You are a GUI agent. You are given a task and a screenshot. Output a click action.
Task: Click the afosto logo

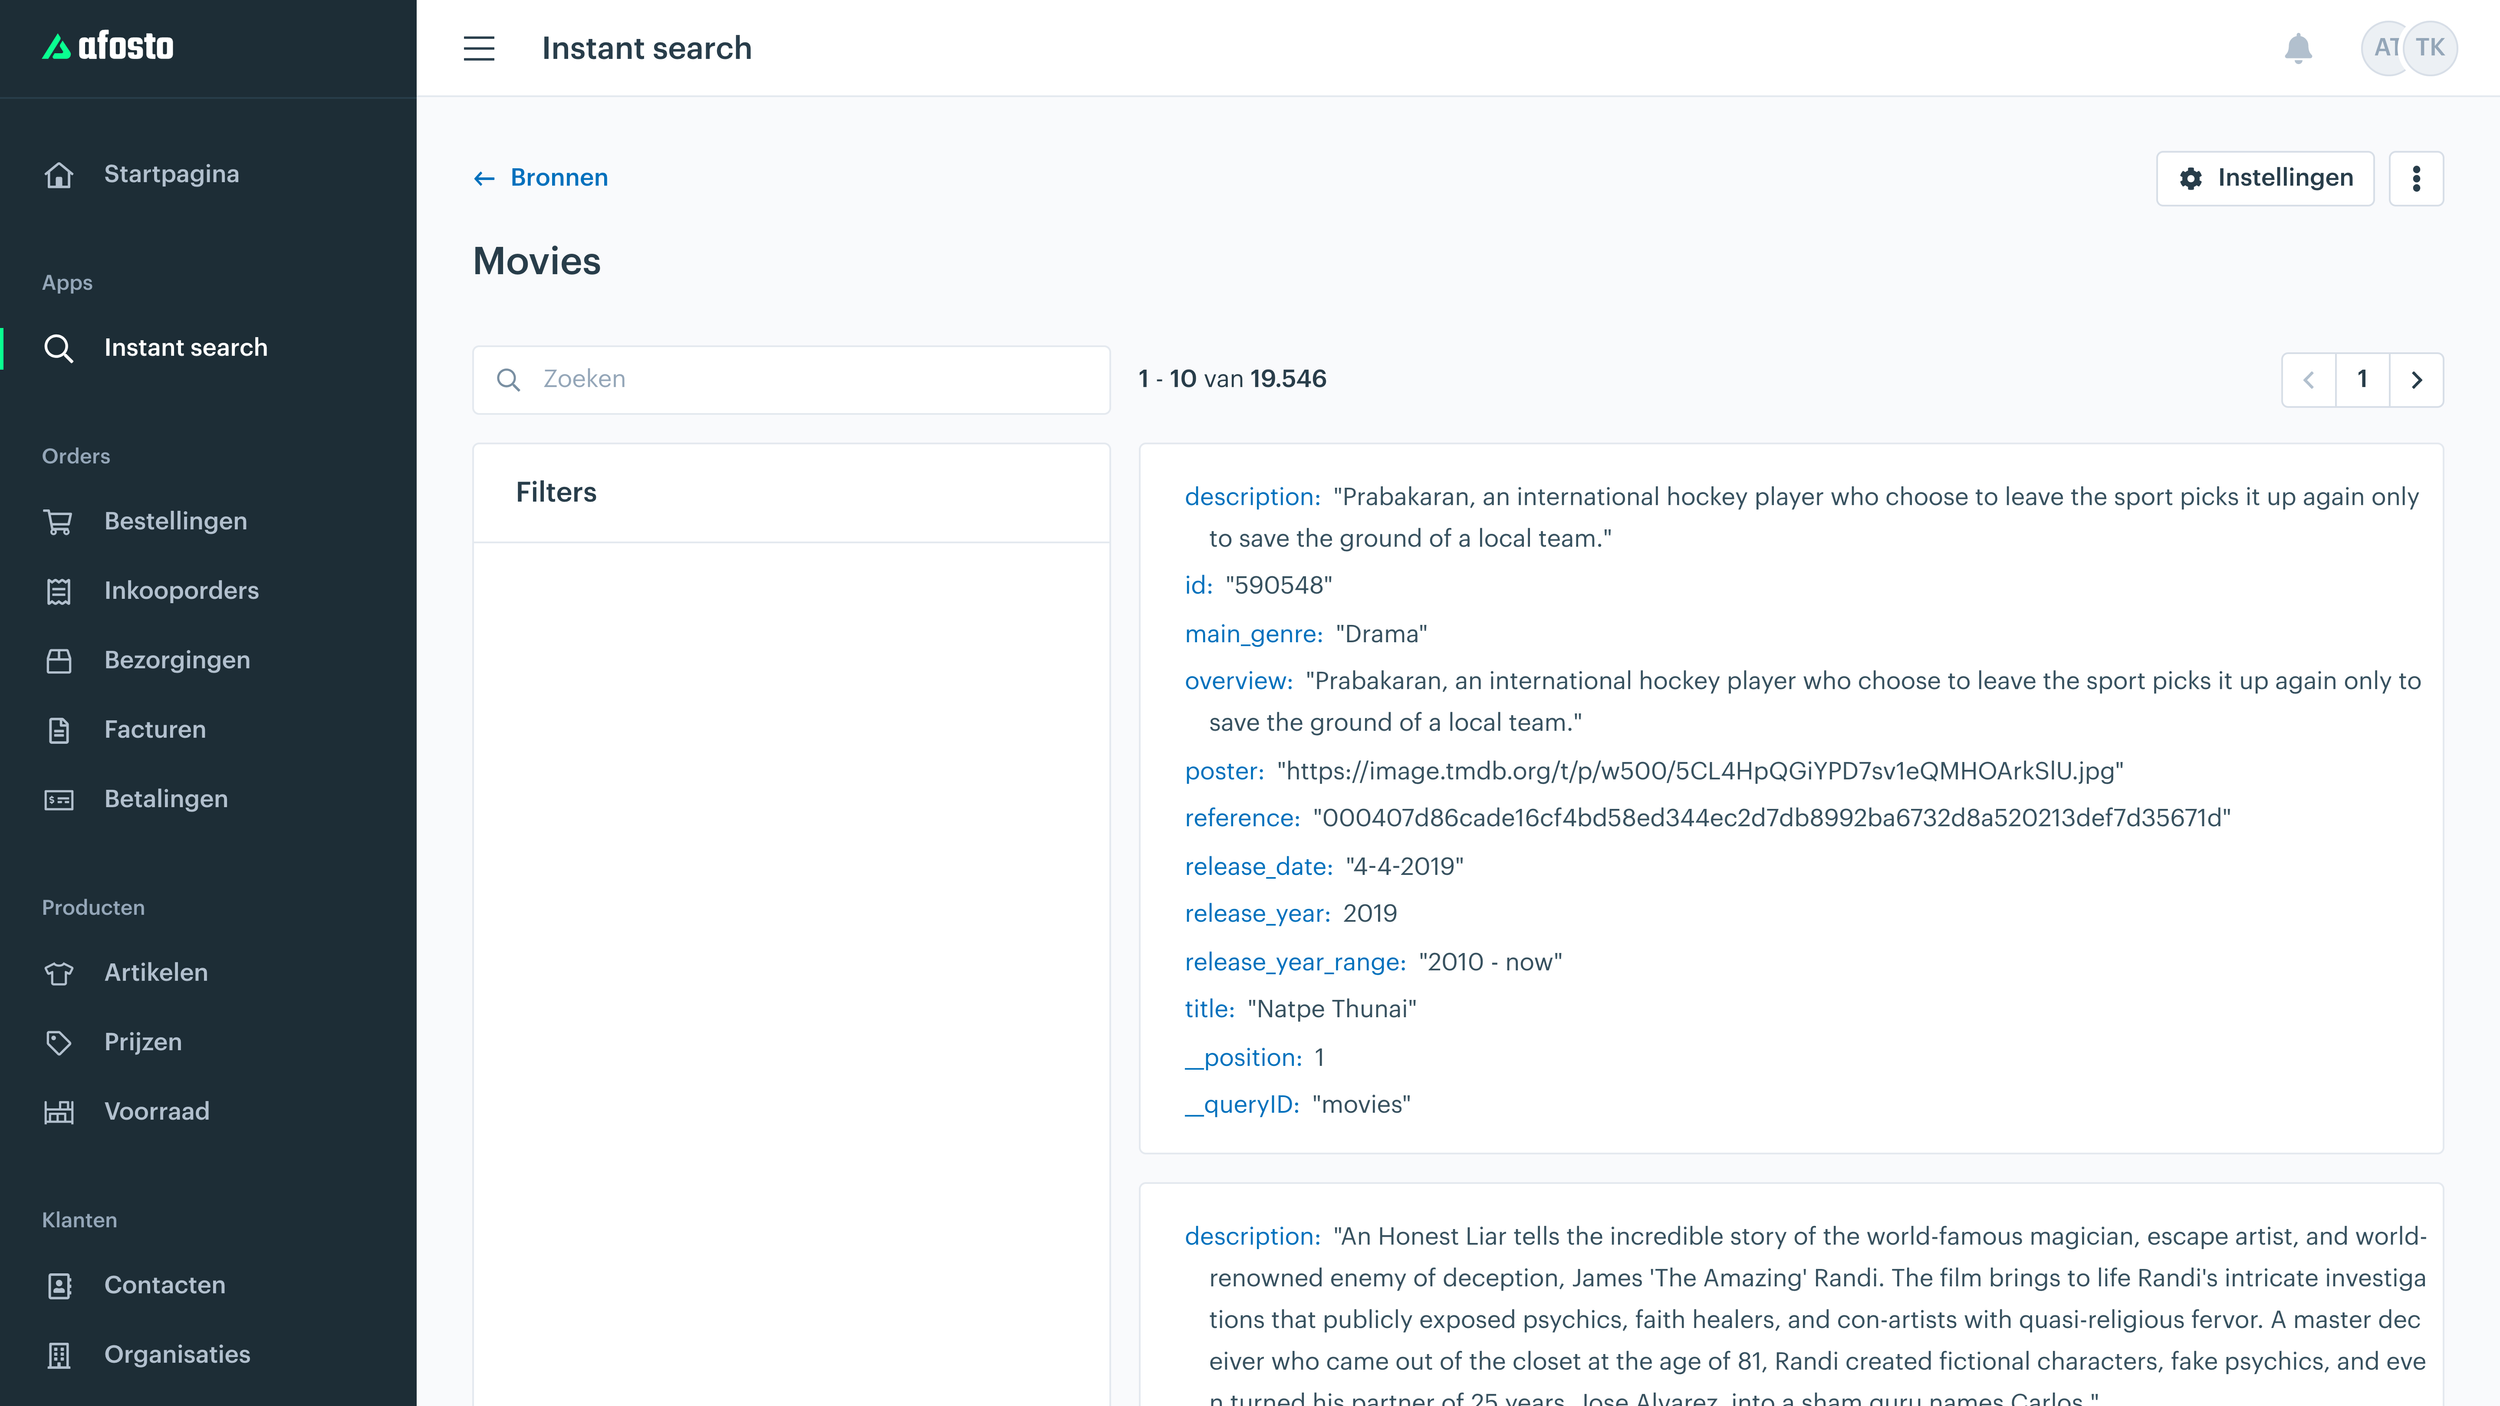[108, 46]
